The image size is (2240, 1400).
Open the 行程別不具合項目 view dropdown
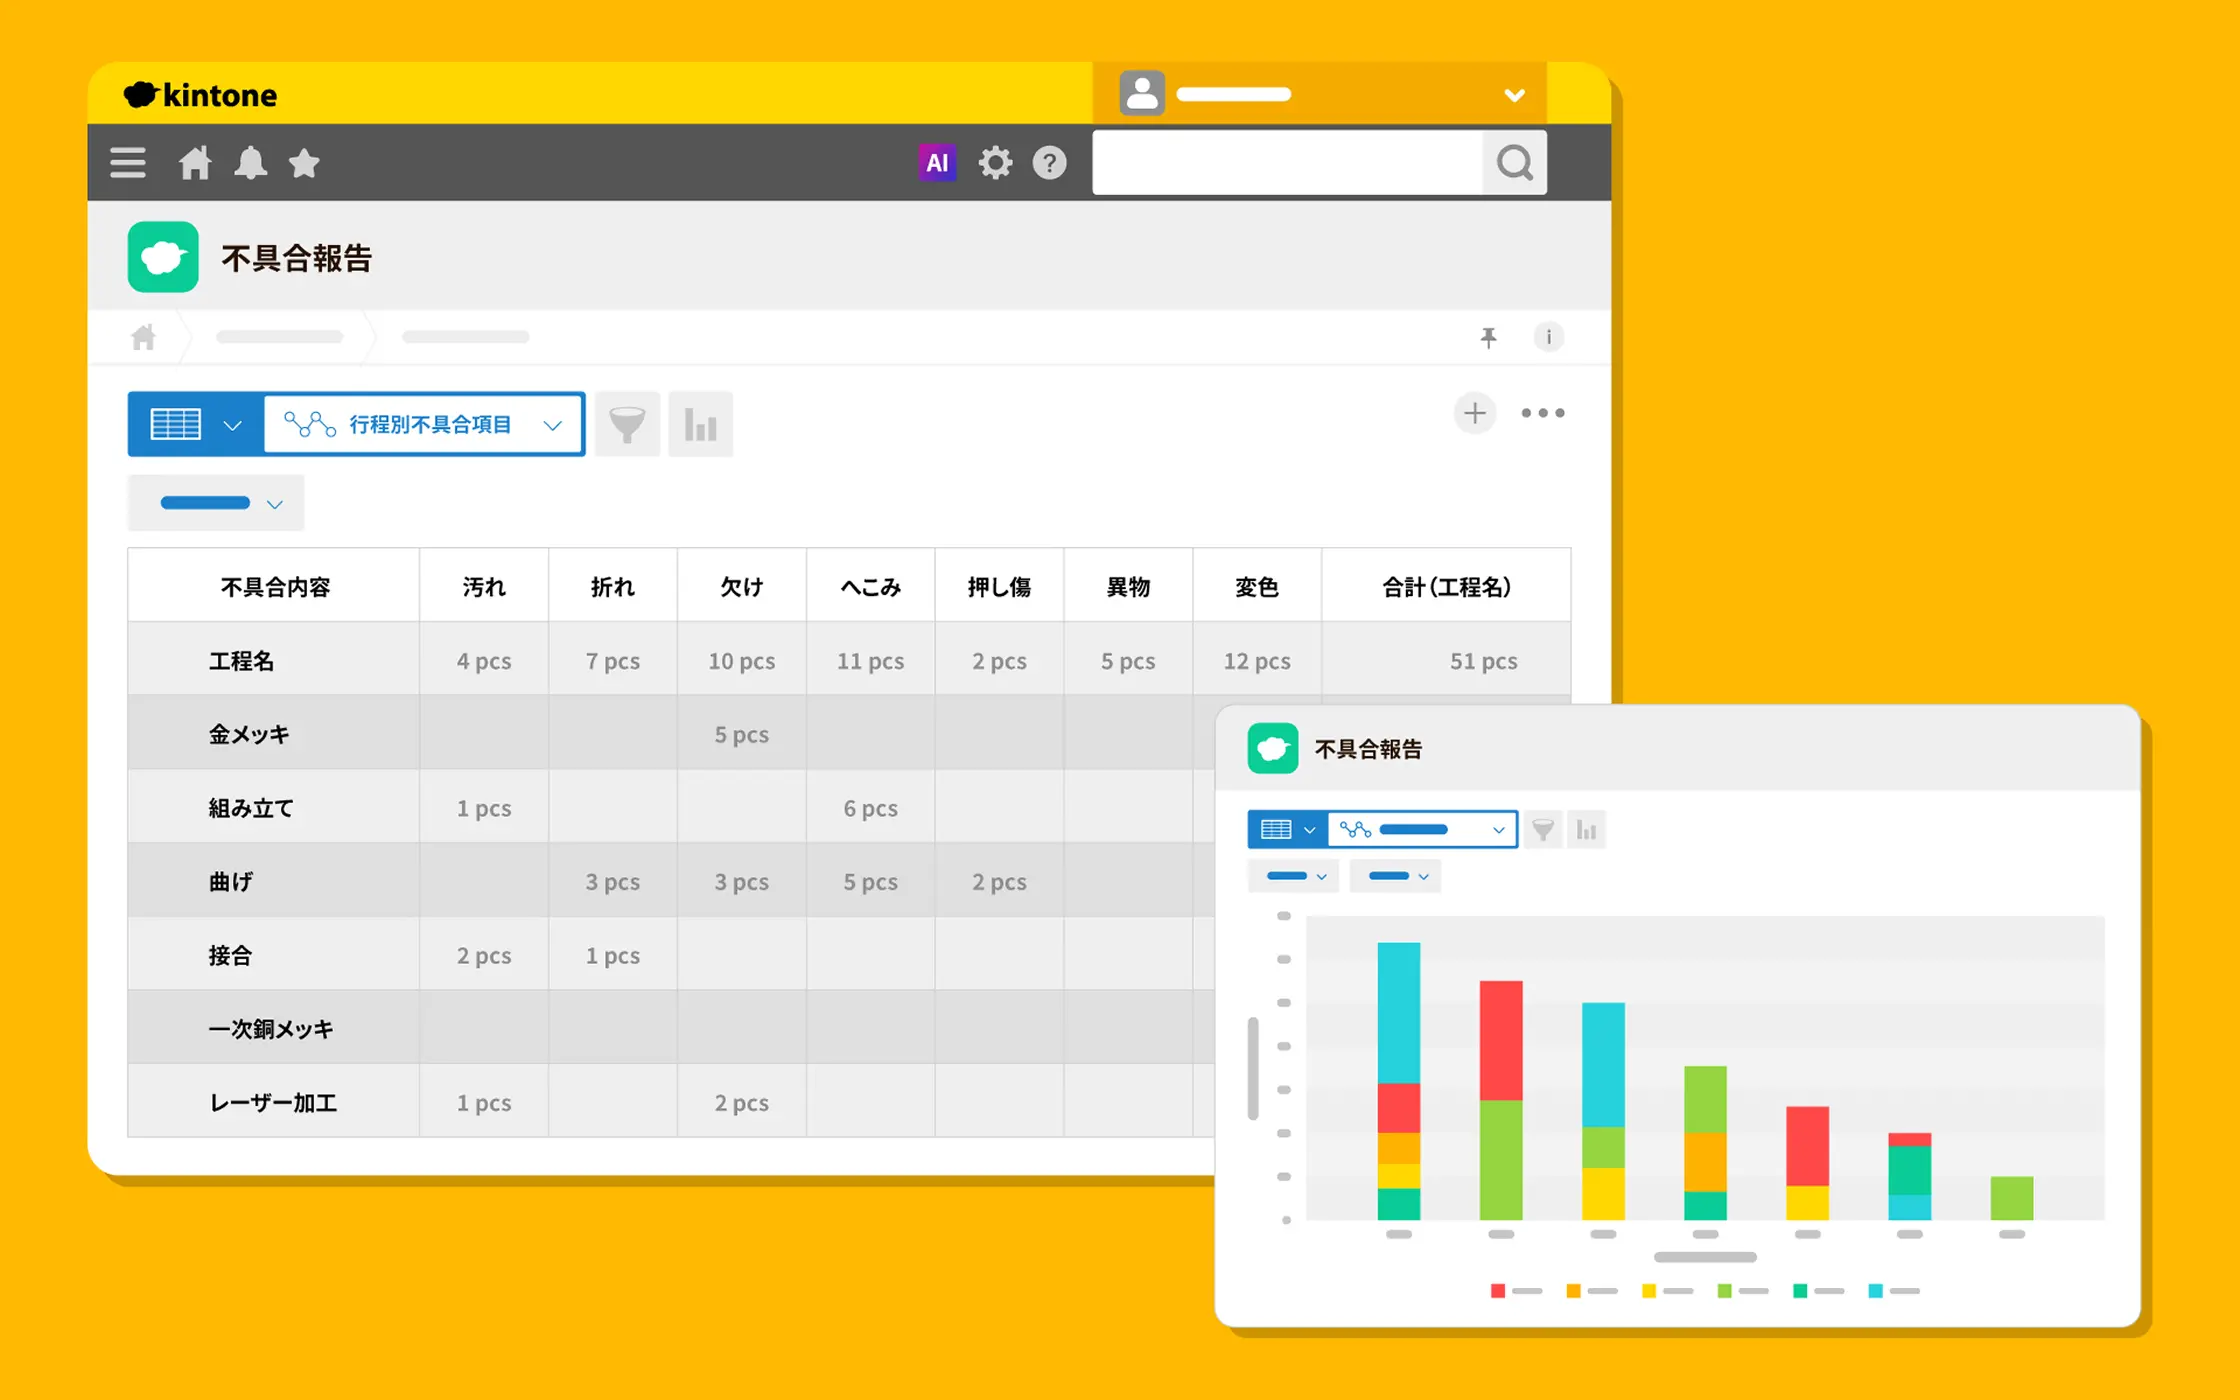click(x=424, y=424)
